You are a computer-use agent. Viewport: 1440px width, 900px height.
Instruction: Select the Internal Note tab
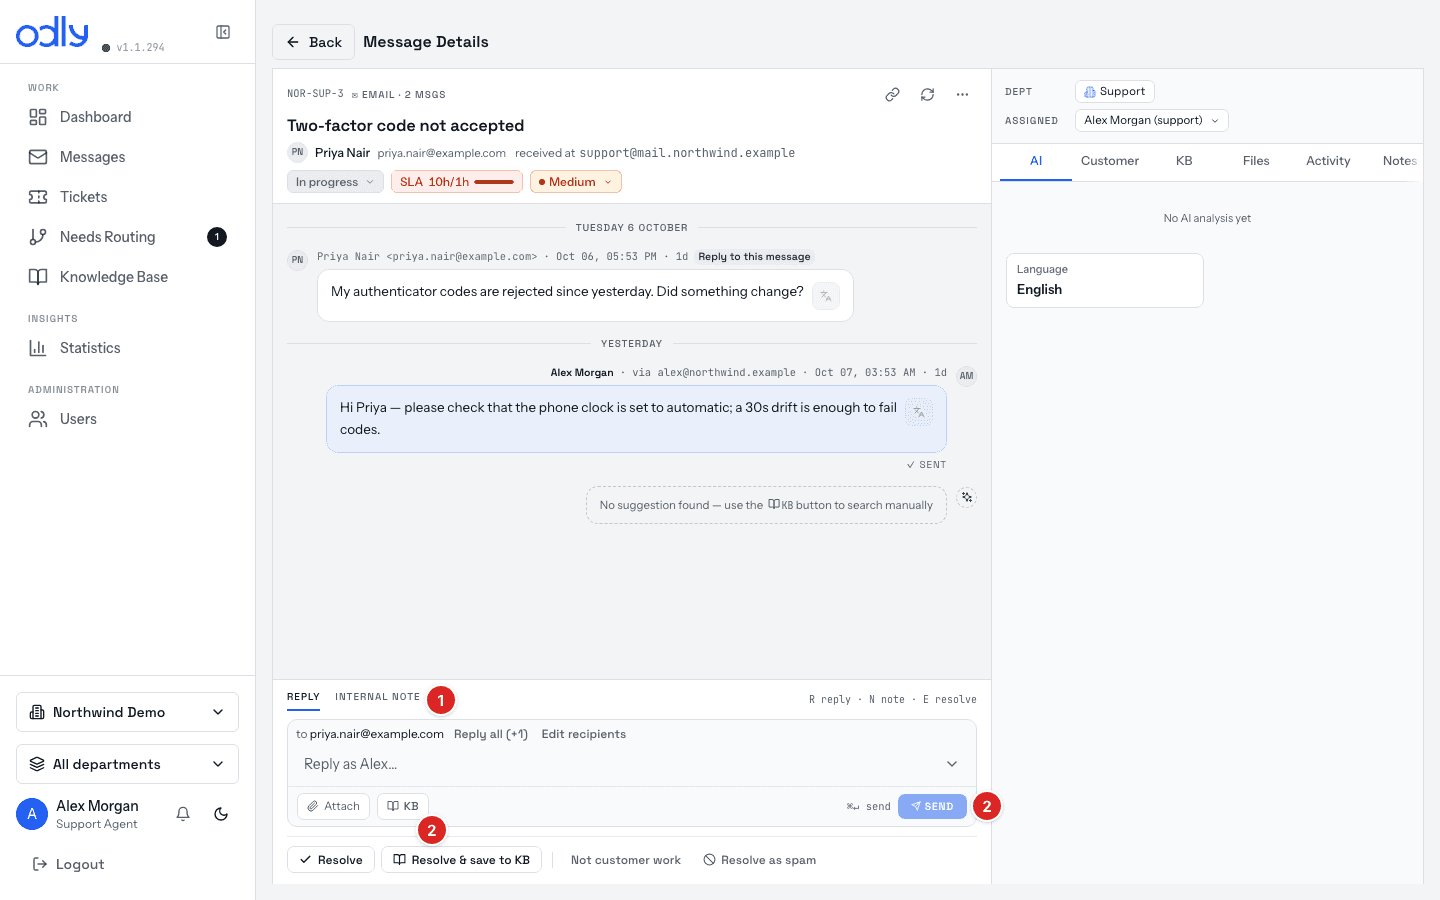377,697
